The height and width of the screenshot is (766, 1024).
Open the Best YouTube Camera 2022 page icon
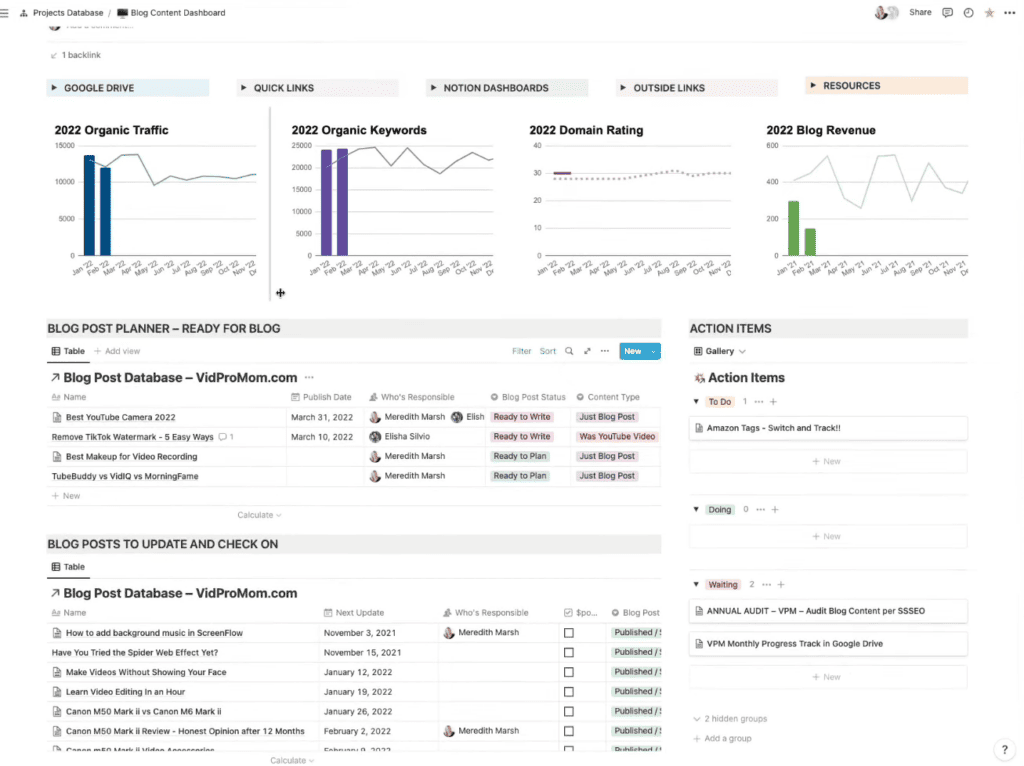57,417
